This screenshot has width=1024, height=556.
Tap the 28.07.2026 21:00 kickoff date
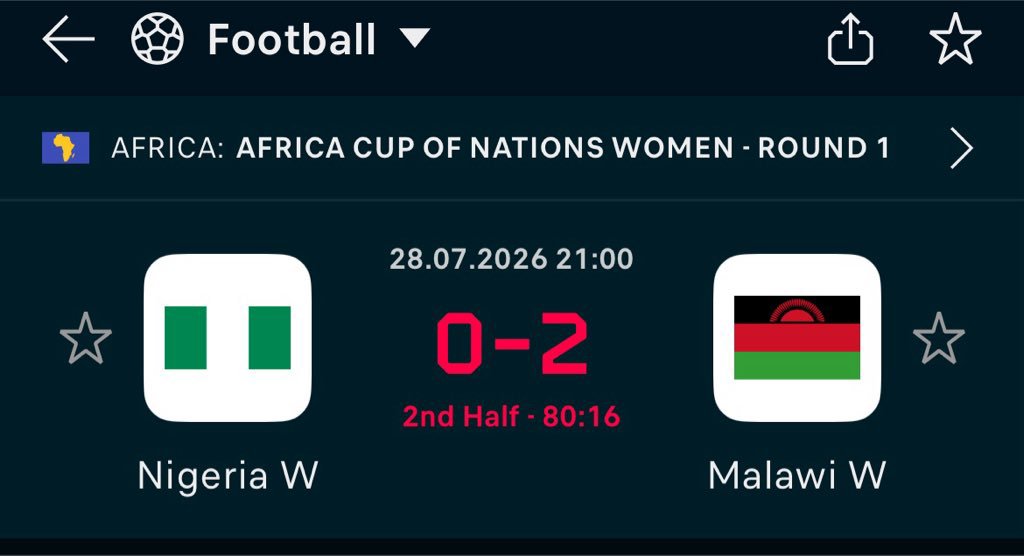tap(511, 259)
